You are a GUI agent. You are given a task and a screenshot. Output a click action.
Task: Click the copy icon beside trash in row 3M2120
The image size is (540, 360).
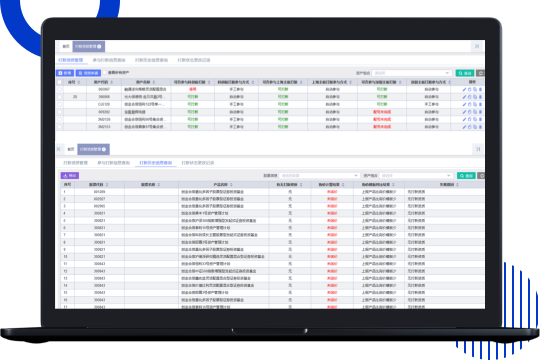click(475, 120)
